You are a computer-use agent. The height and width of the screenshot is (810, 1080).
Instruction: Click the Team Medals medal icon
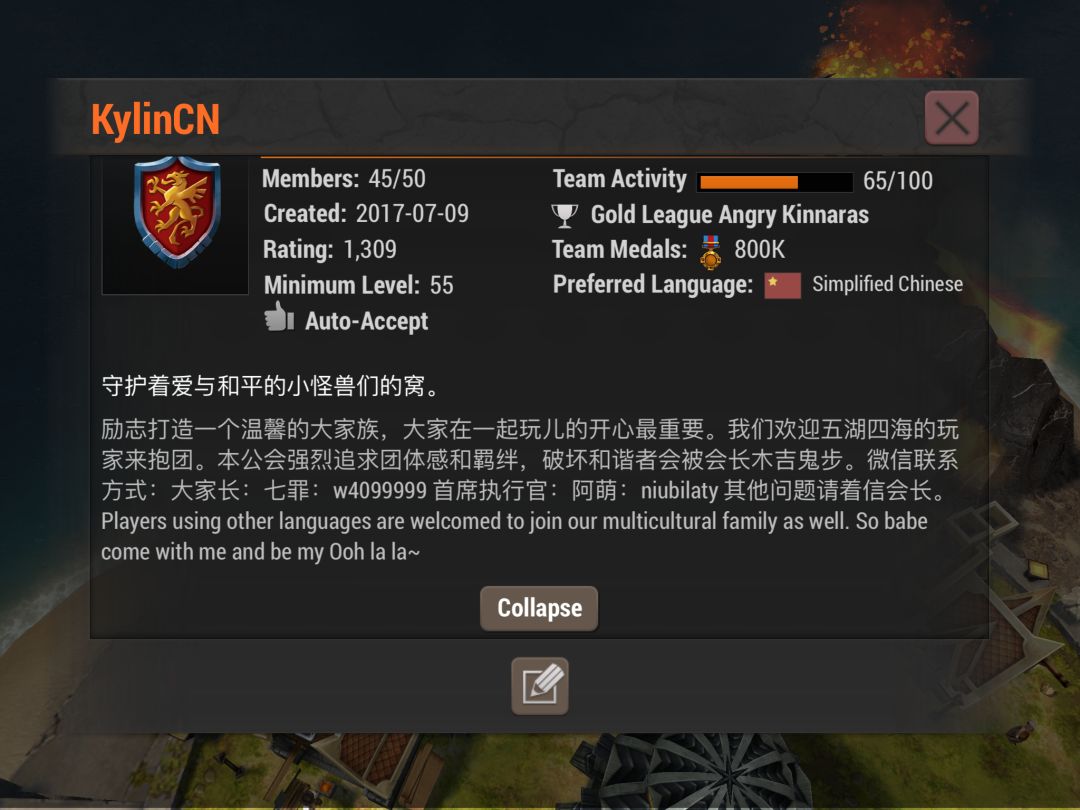point(711,251)
